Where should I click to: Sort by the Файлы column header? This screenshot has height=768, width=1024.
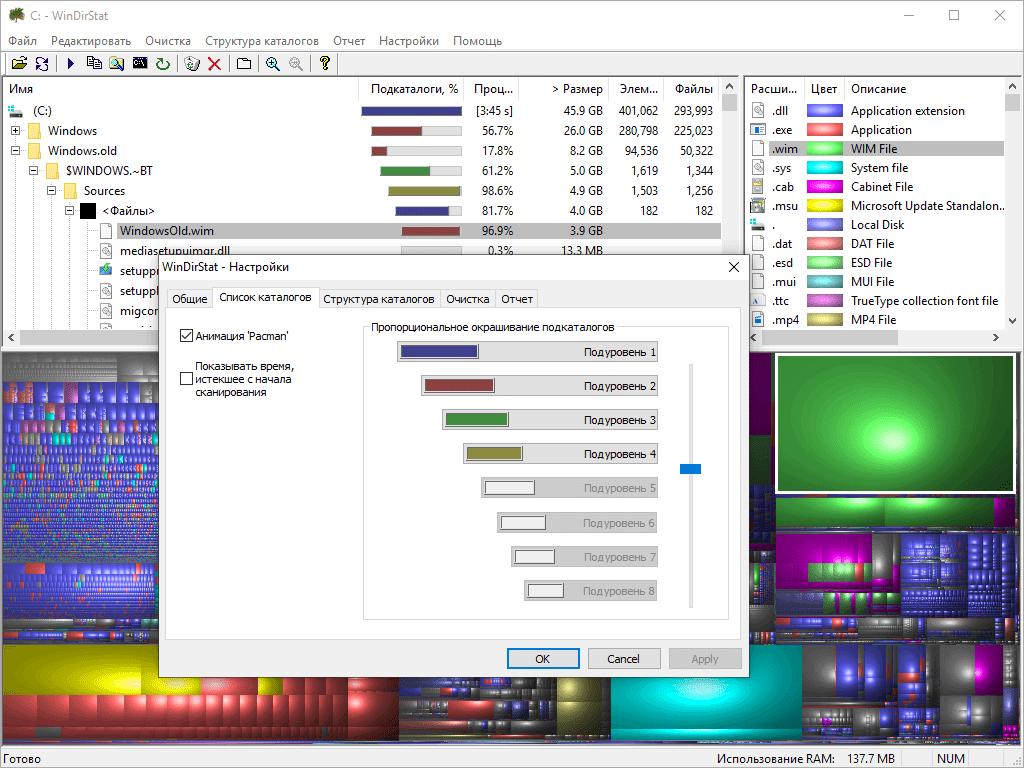pyautogui.click(x=693, y=89)
